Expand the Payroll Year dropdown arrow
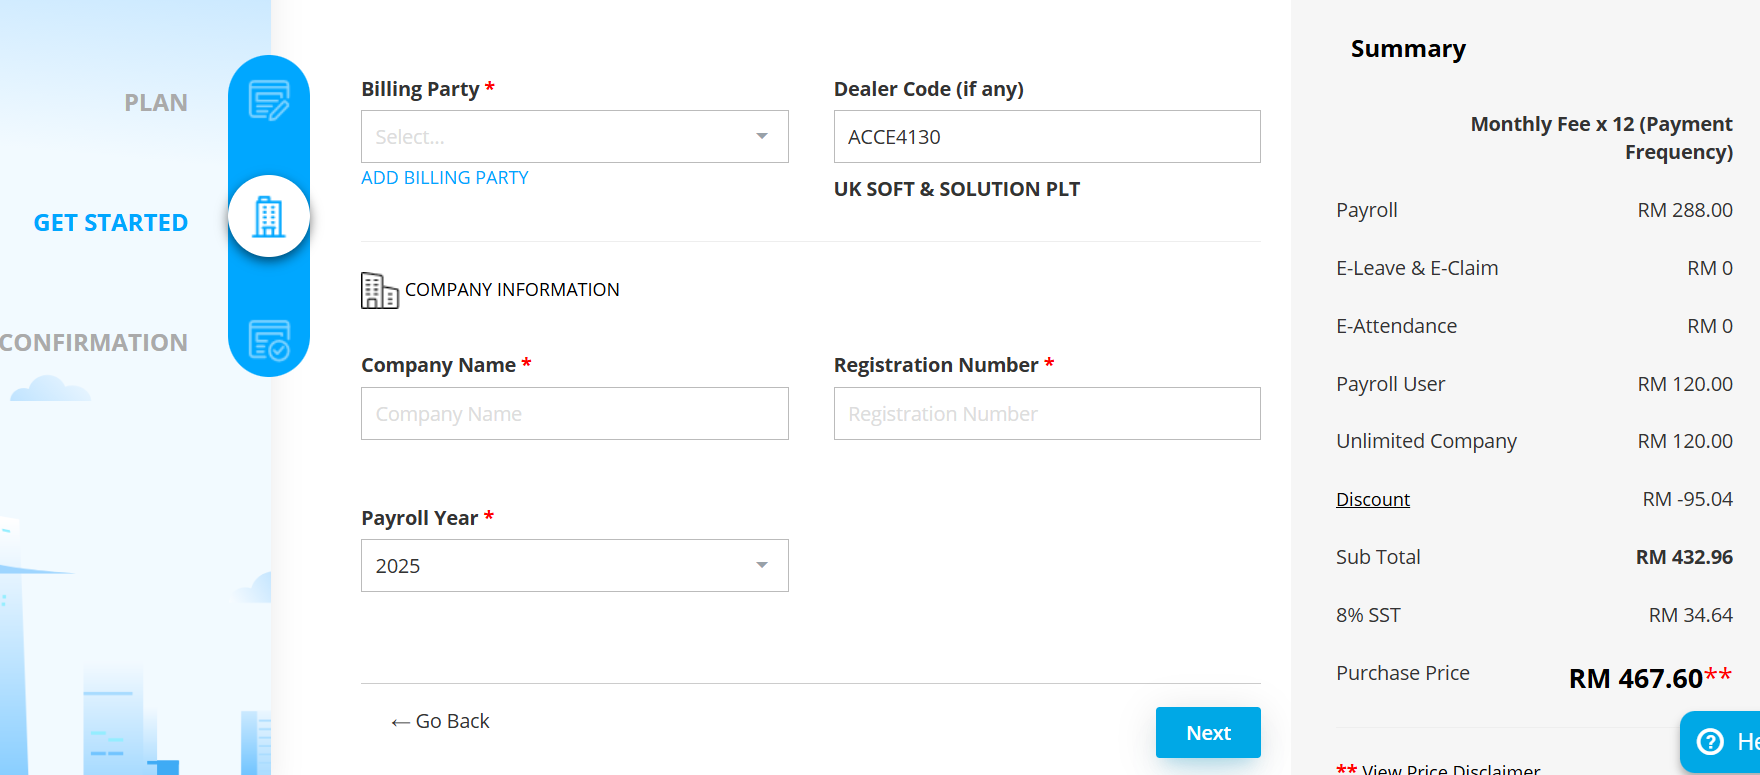Screen dimensions: 1760x775 [762, 566]
